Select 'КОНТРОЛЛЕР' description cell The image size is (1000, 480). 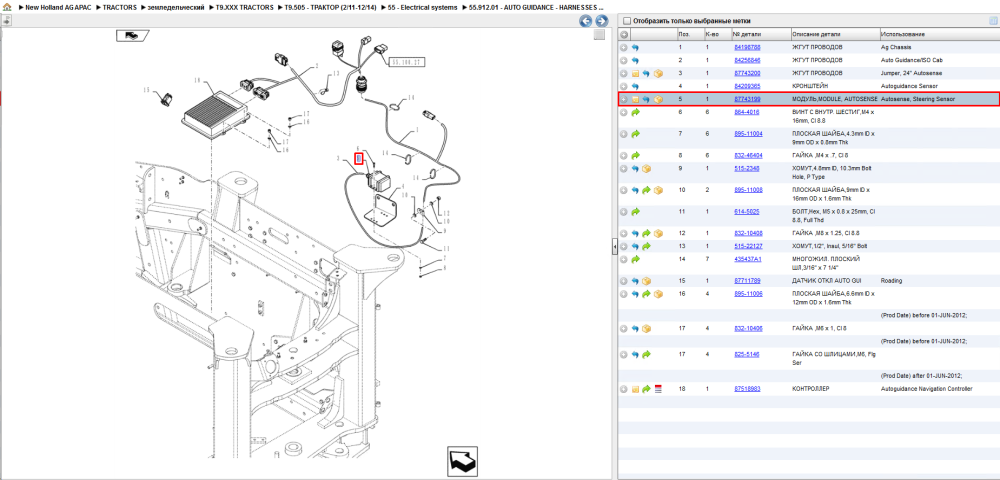pos(811,389)
